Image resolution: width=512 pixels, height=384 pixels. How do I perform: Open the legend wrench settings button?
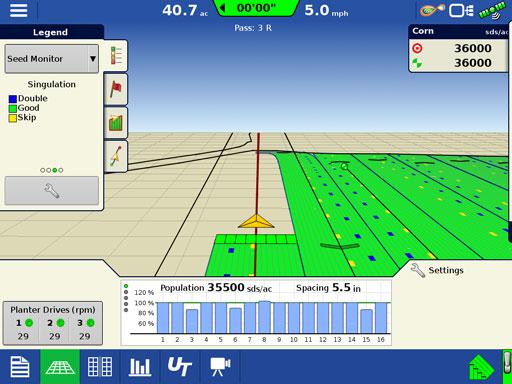[x=52, y=191]
